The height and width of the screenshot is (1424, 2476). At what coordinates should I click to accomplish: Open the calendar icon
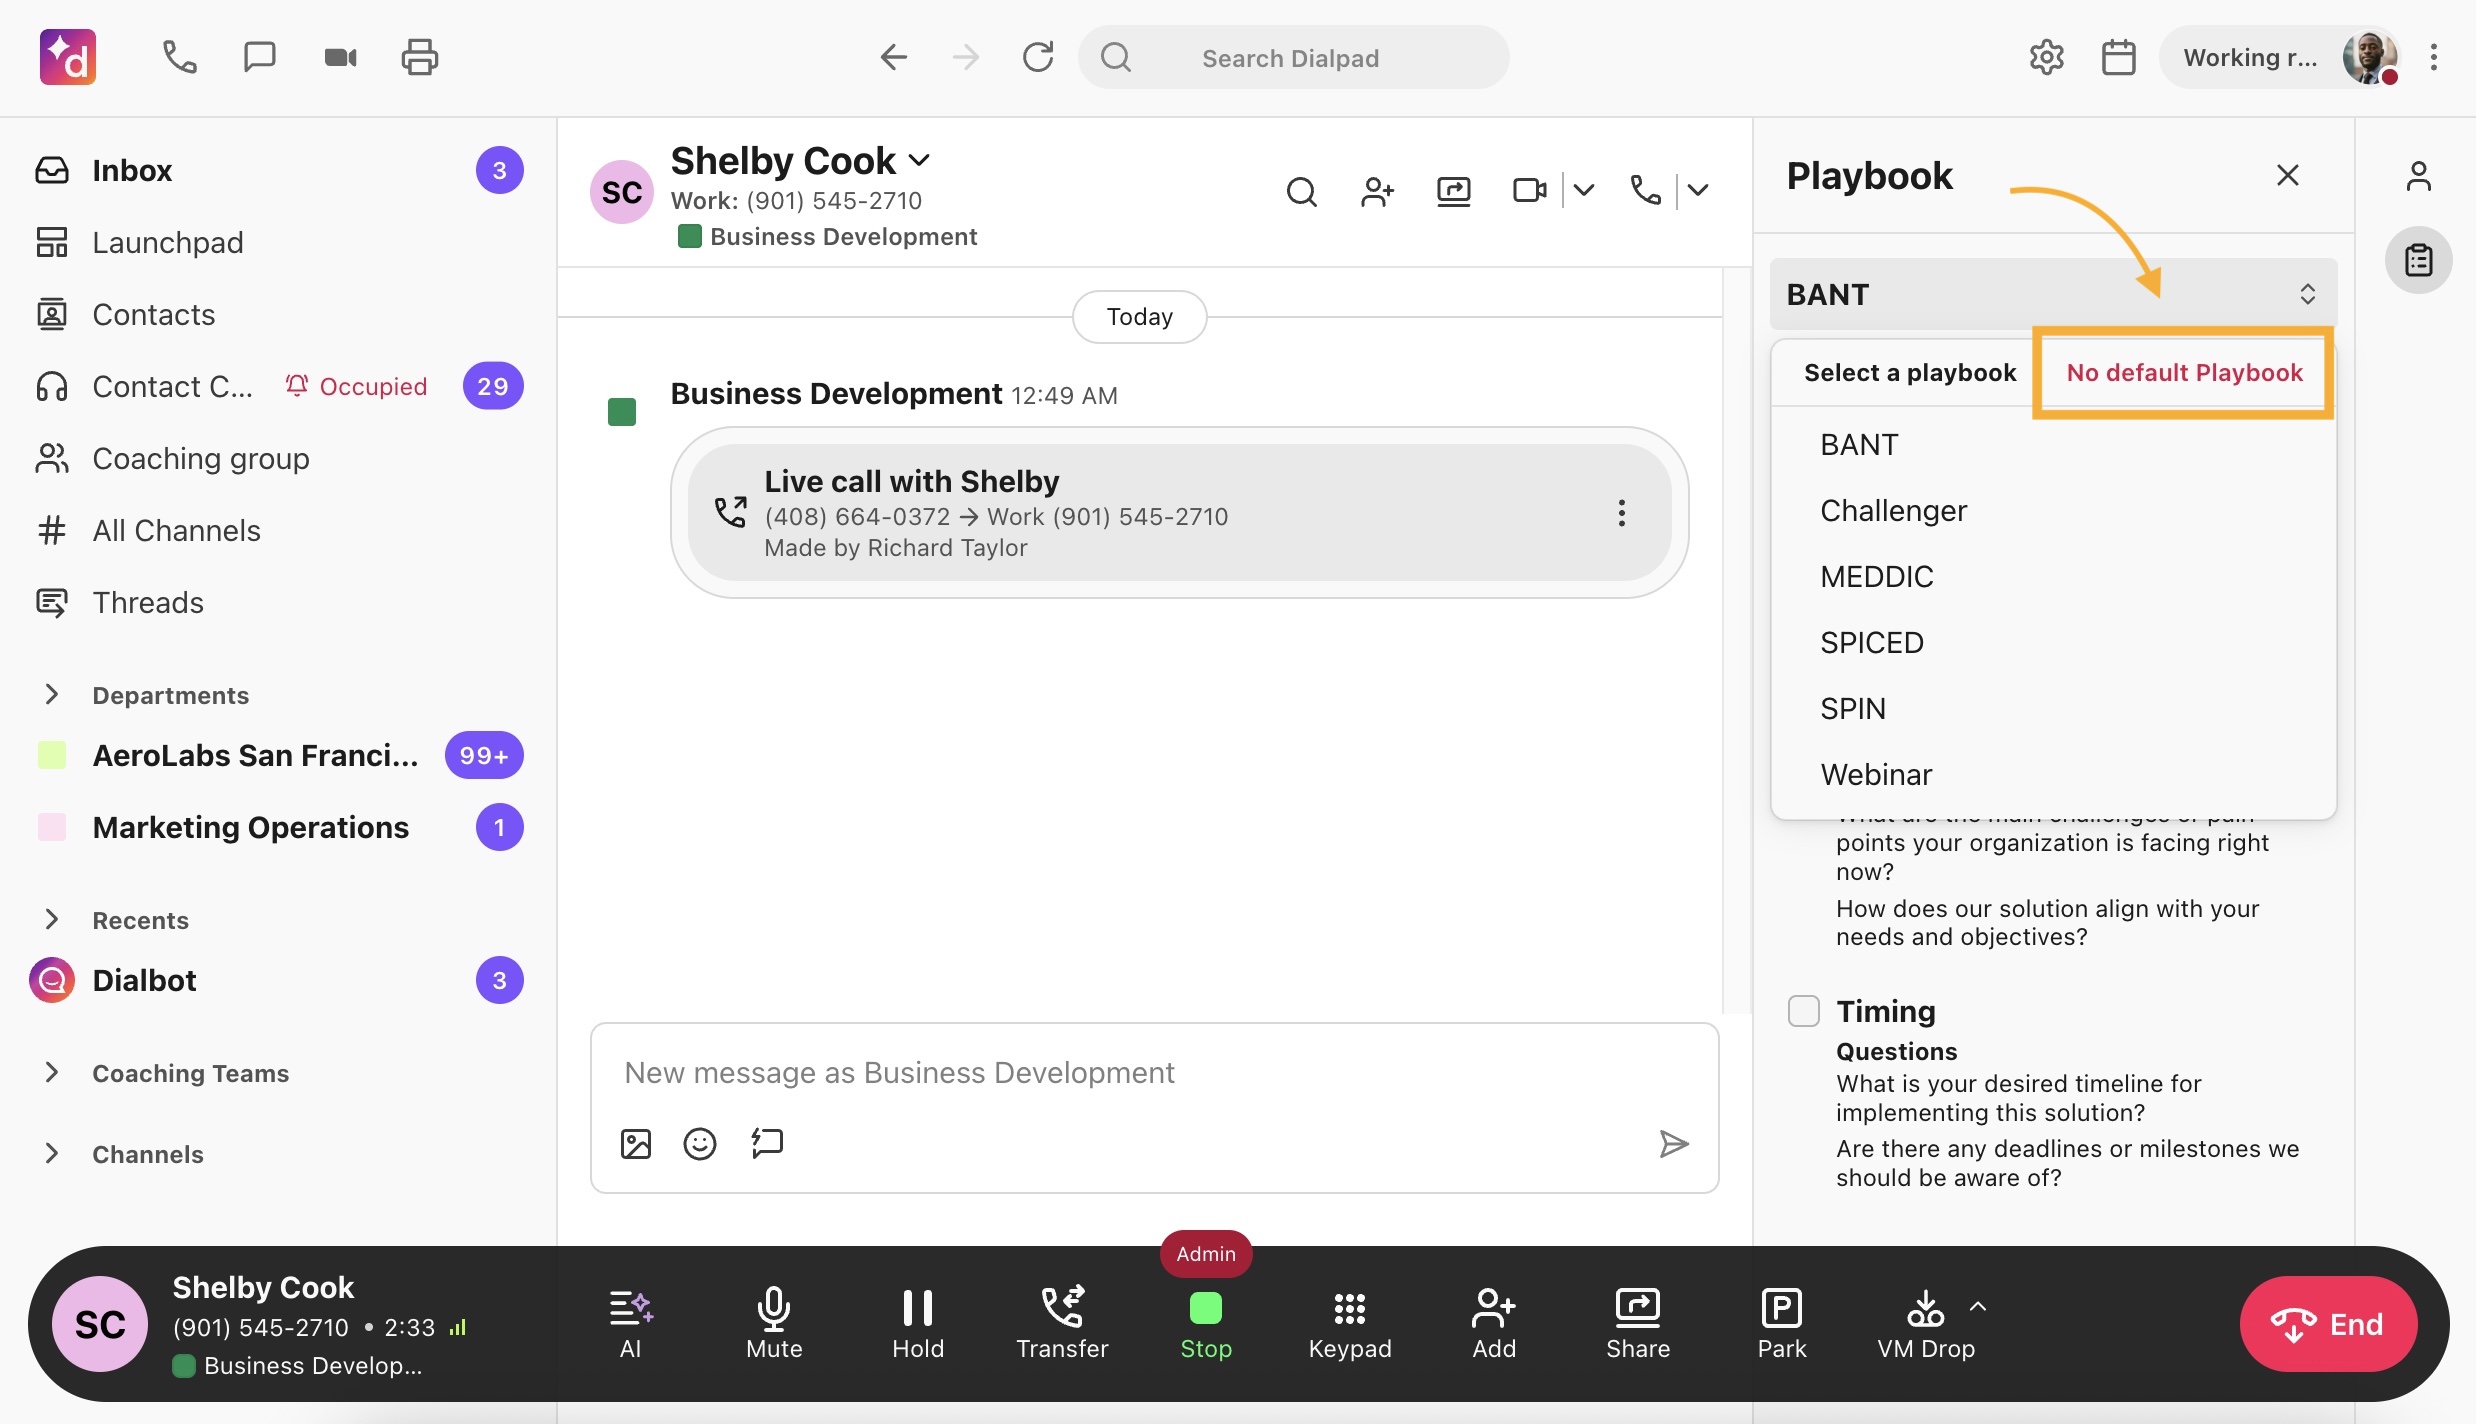[x=2118, y=57]
